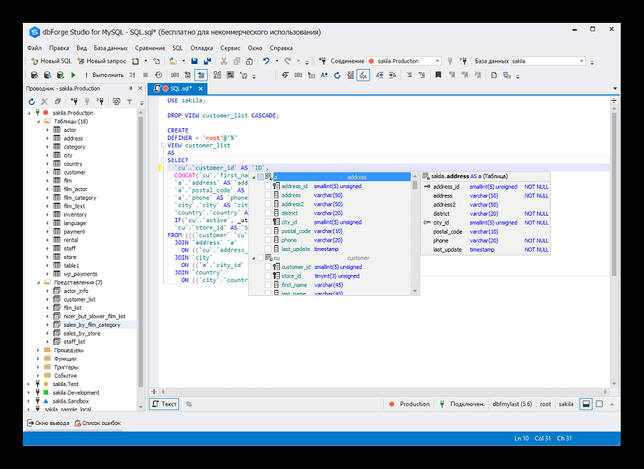The image size is (644, 469).
Task: Open the Список ошибок panel
Action: pos(98,423)
